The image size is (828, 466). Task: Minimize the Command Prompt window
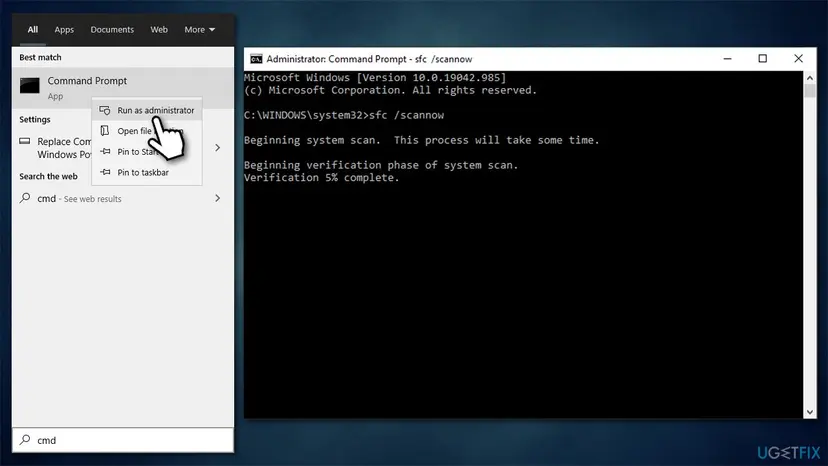(x=728, y=59)
